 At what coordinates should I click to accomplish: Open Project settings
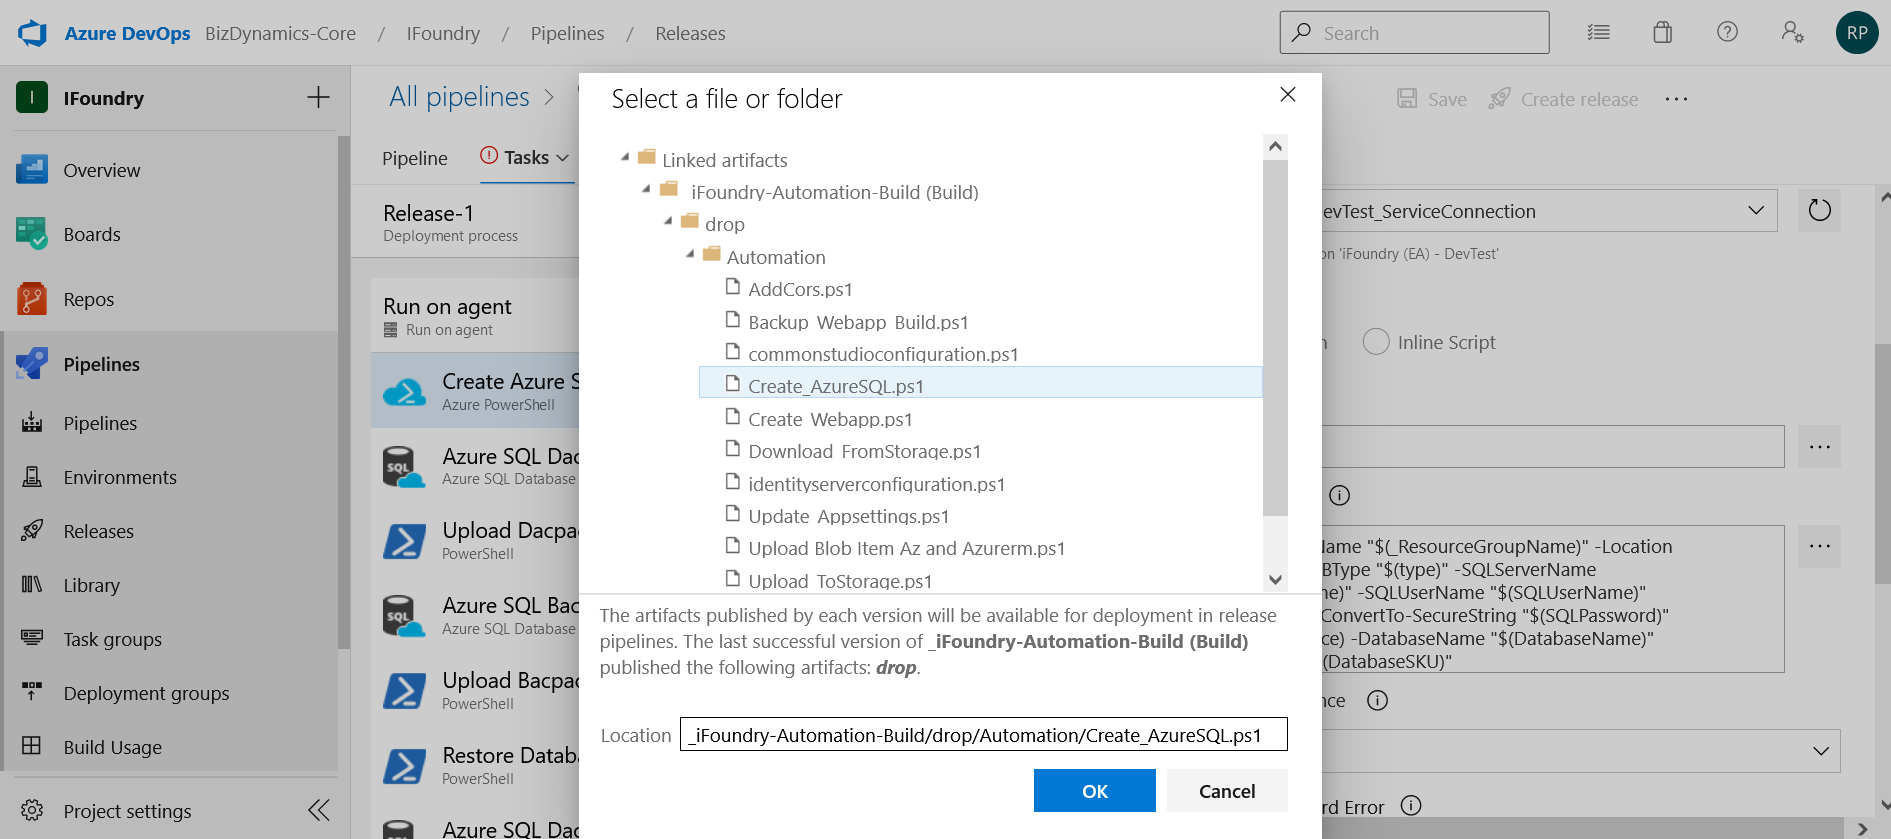(127, 811)
